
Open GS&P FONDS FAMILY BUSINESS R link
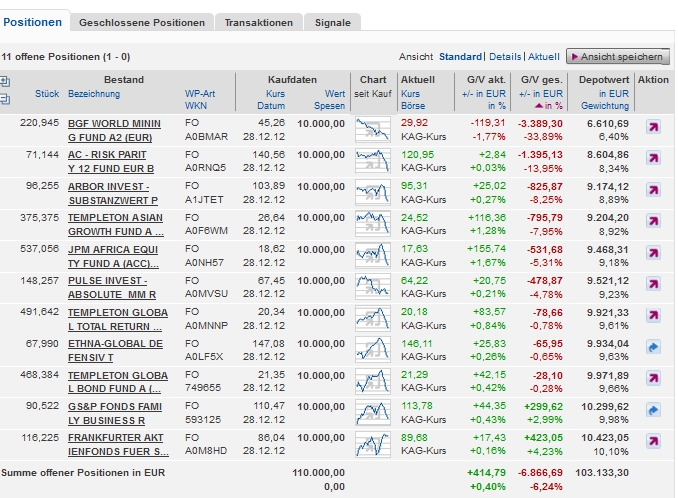(x=115, y=414)
